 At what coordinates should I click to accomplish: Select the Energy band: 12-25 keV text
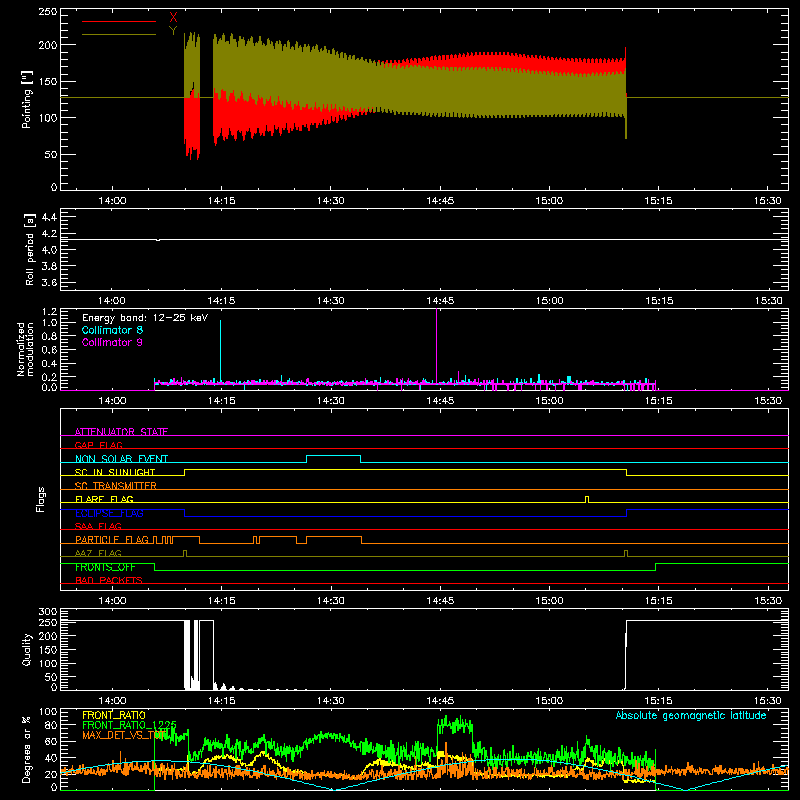(145, 318)
